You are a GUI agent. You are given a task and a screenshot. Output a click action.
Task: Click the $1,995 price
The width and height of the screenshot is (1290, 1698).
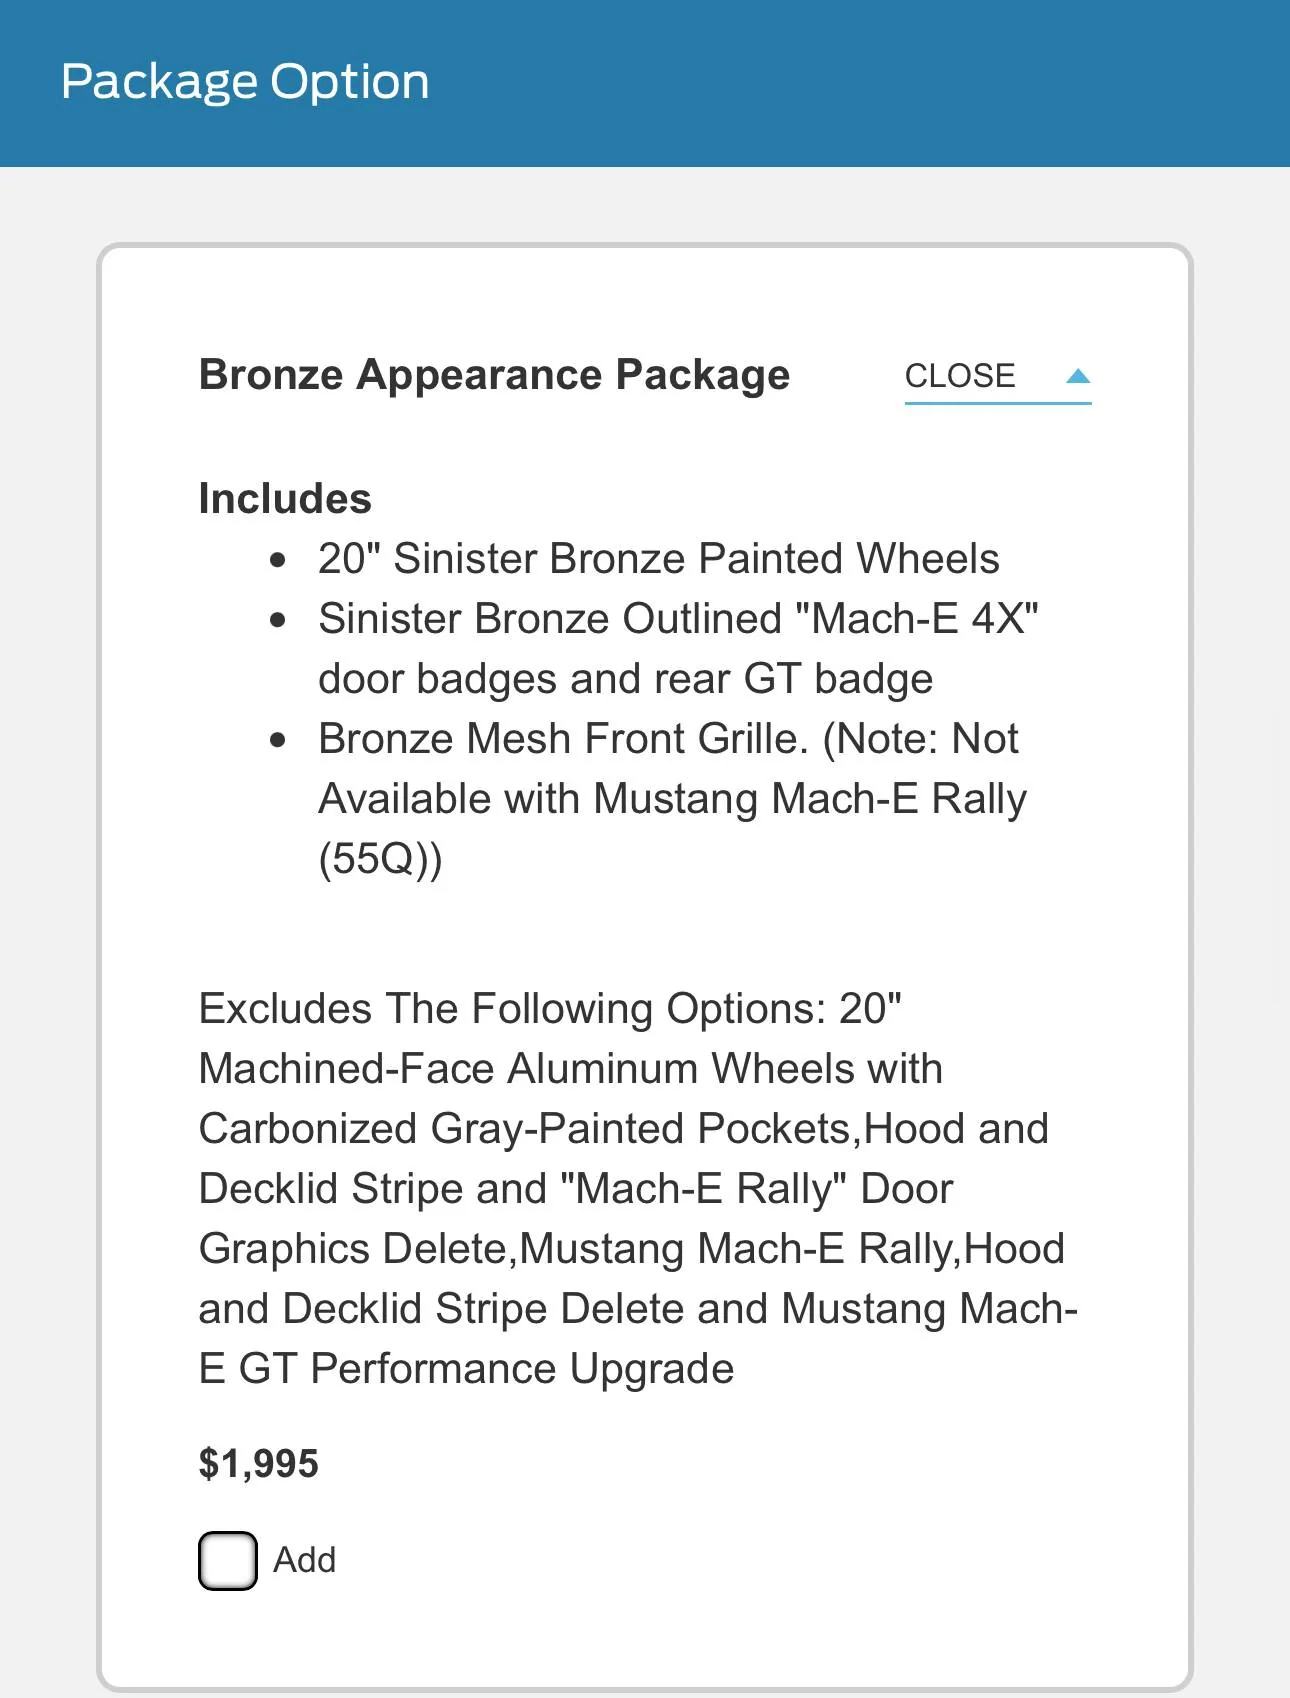pyautogui.click(x=258, y=1464)
